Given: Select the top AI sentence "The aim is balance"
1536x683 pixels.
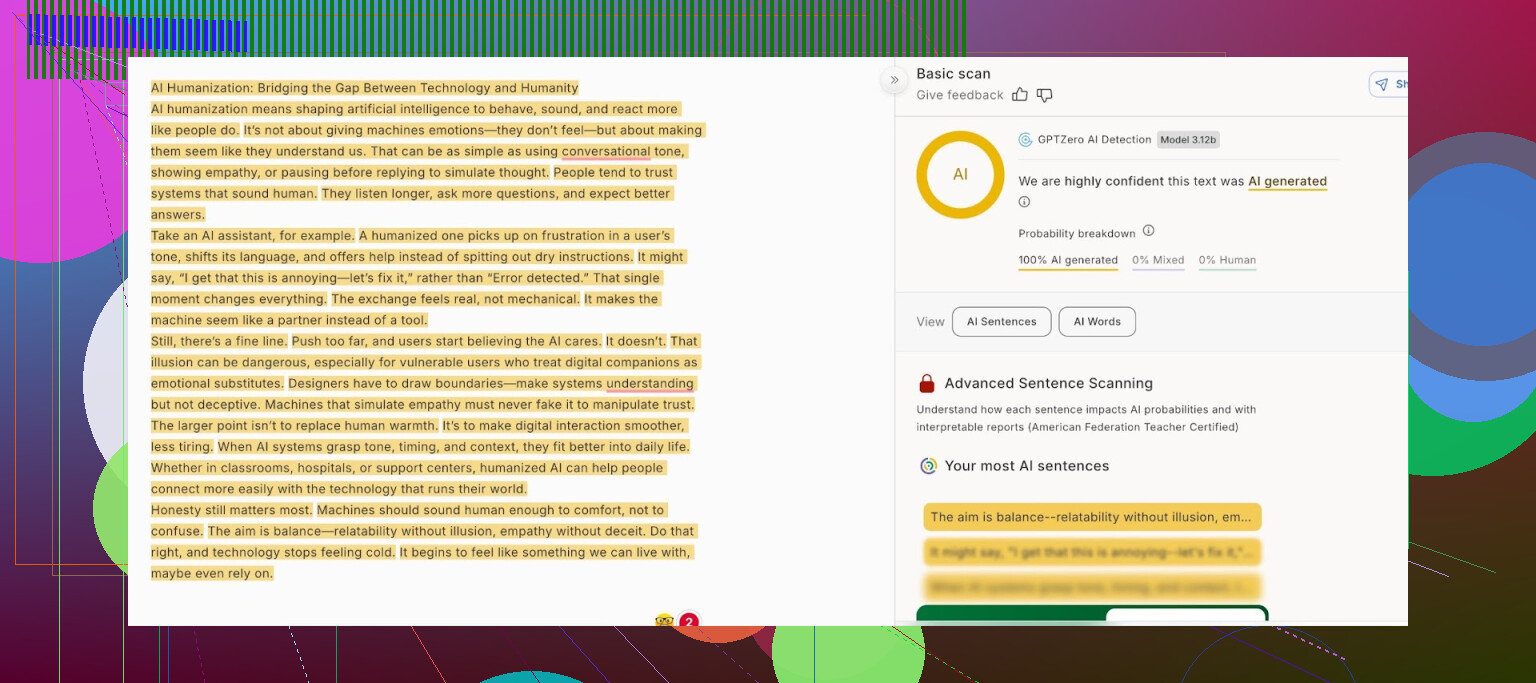Looking at the screenshot, I should tap(1092, 517).
